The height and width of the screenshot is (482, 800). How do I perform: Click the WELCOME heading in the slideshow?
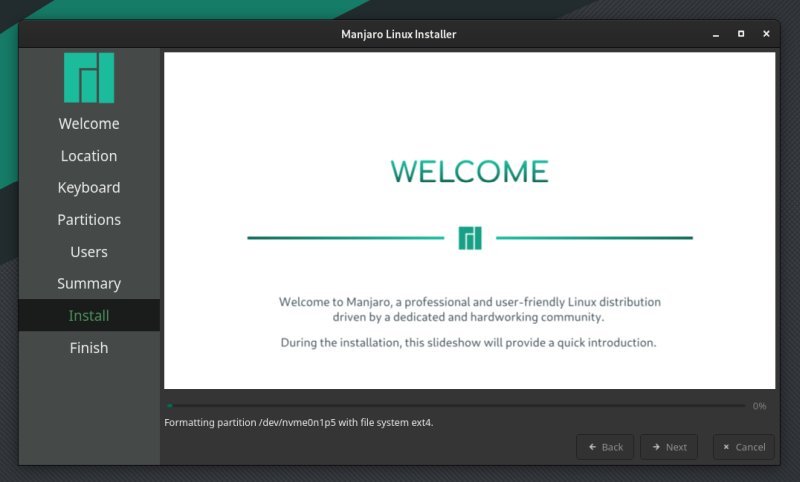click(x=470, y=171)
